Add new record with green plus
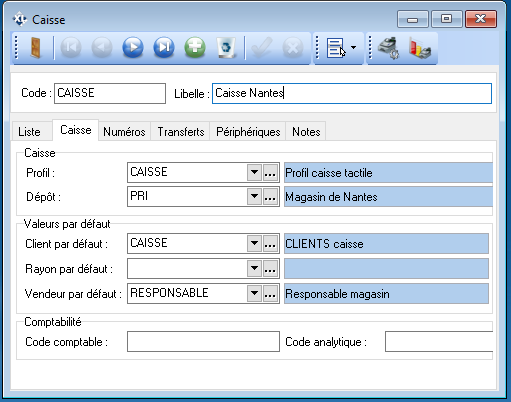Screen dimensions: 511x402 tap(195, 48)
